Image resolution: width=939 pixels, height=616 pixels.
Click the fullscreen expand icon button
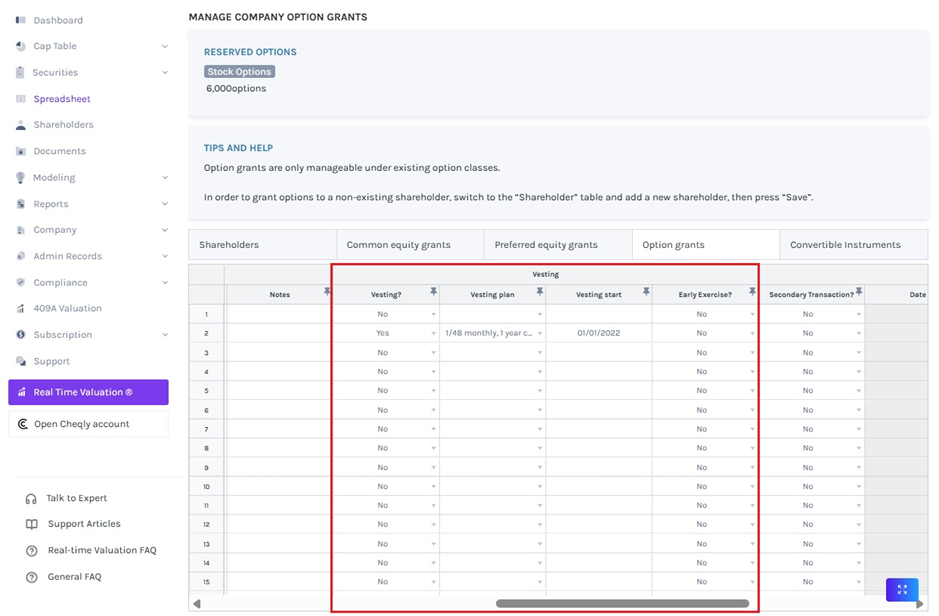pyautogui.click(x=901, y=590)
